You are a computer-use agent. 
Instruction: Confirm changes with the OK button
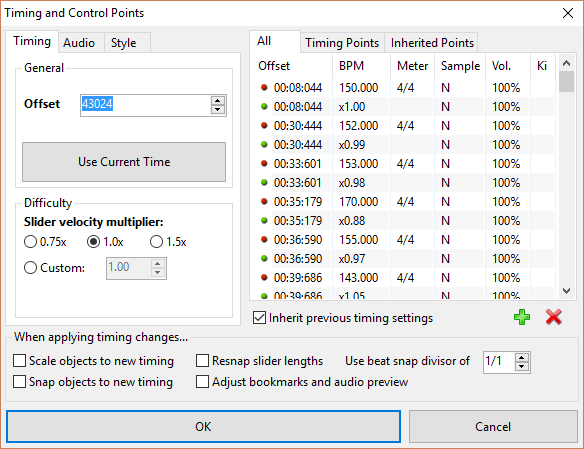(203, 427)
